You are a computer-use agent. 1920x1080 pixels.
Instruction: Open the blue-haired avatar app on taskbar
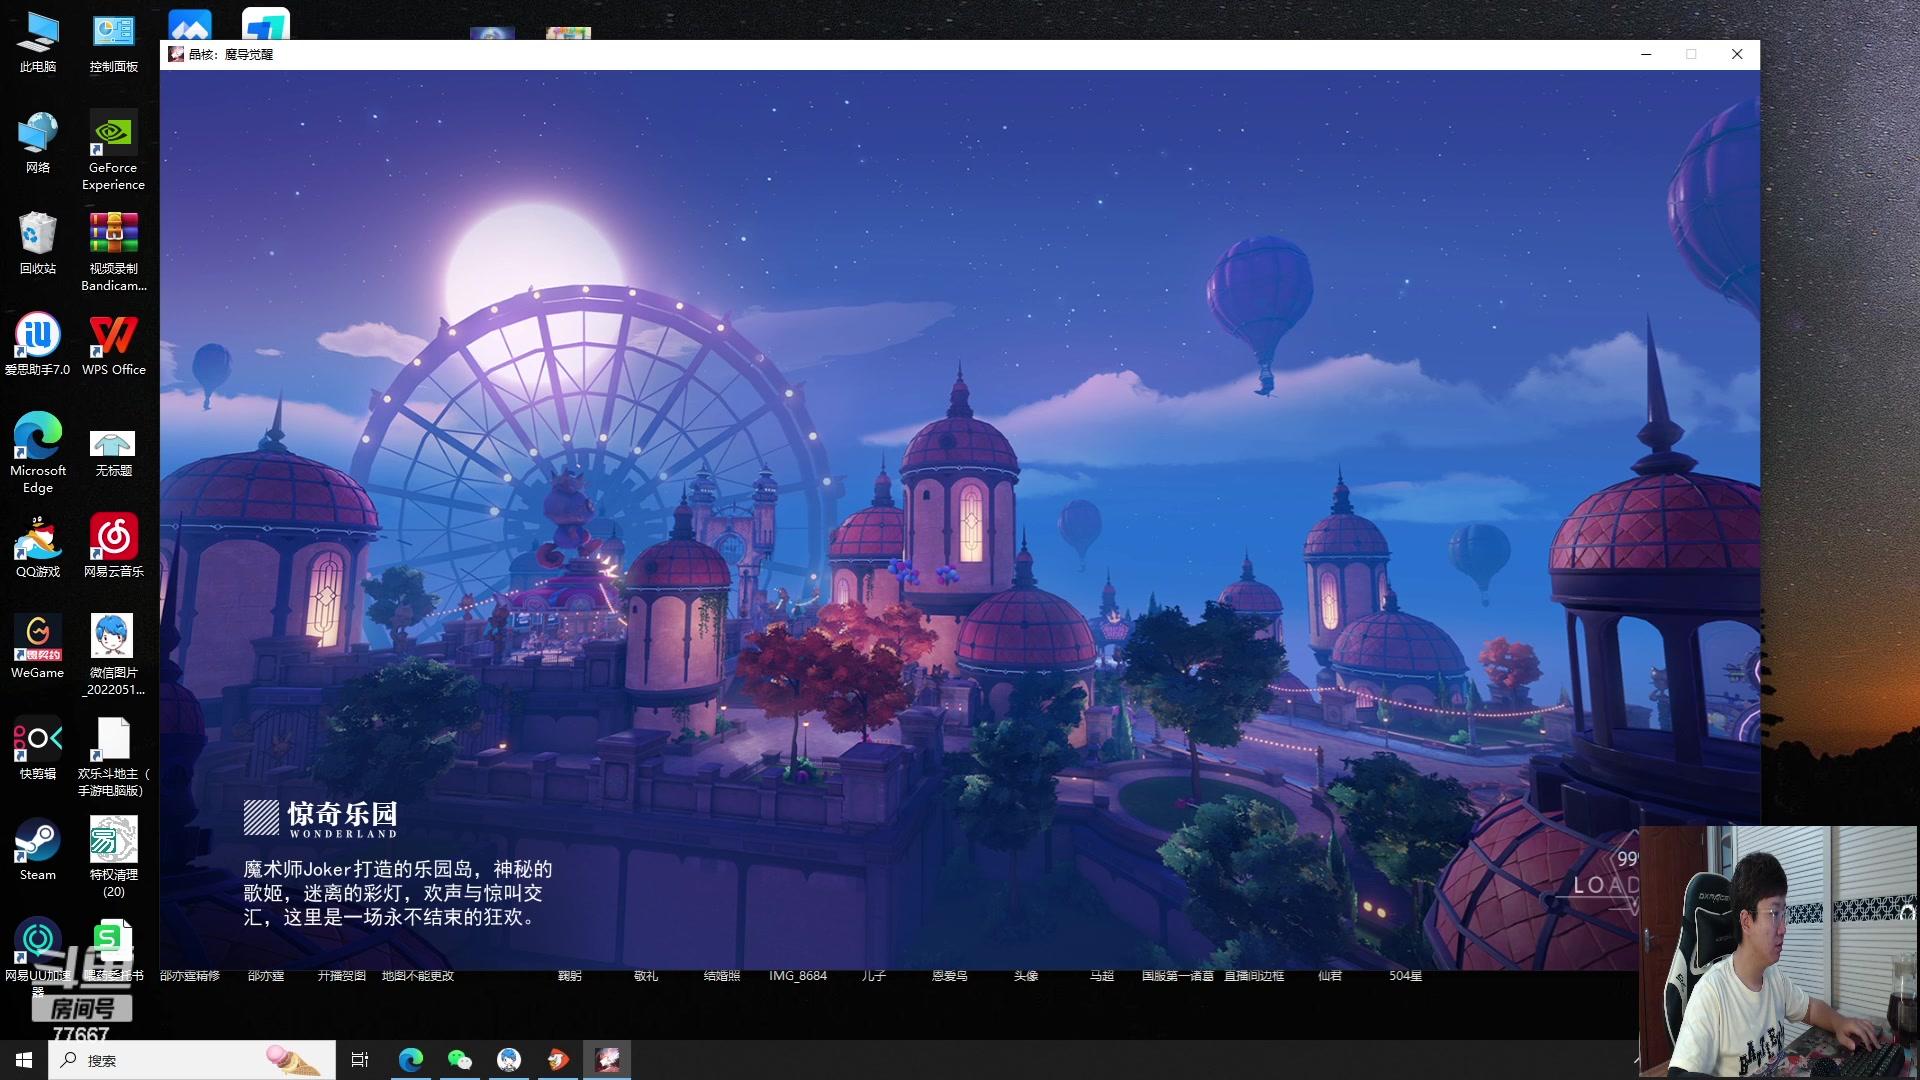click(x=509, y=1060)
